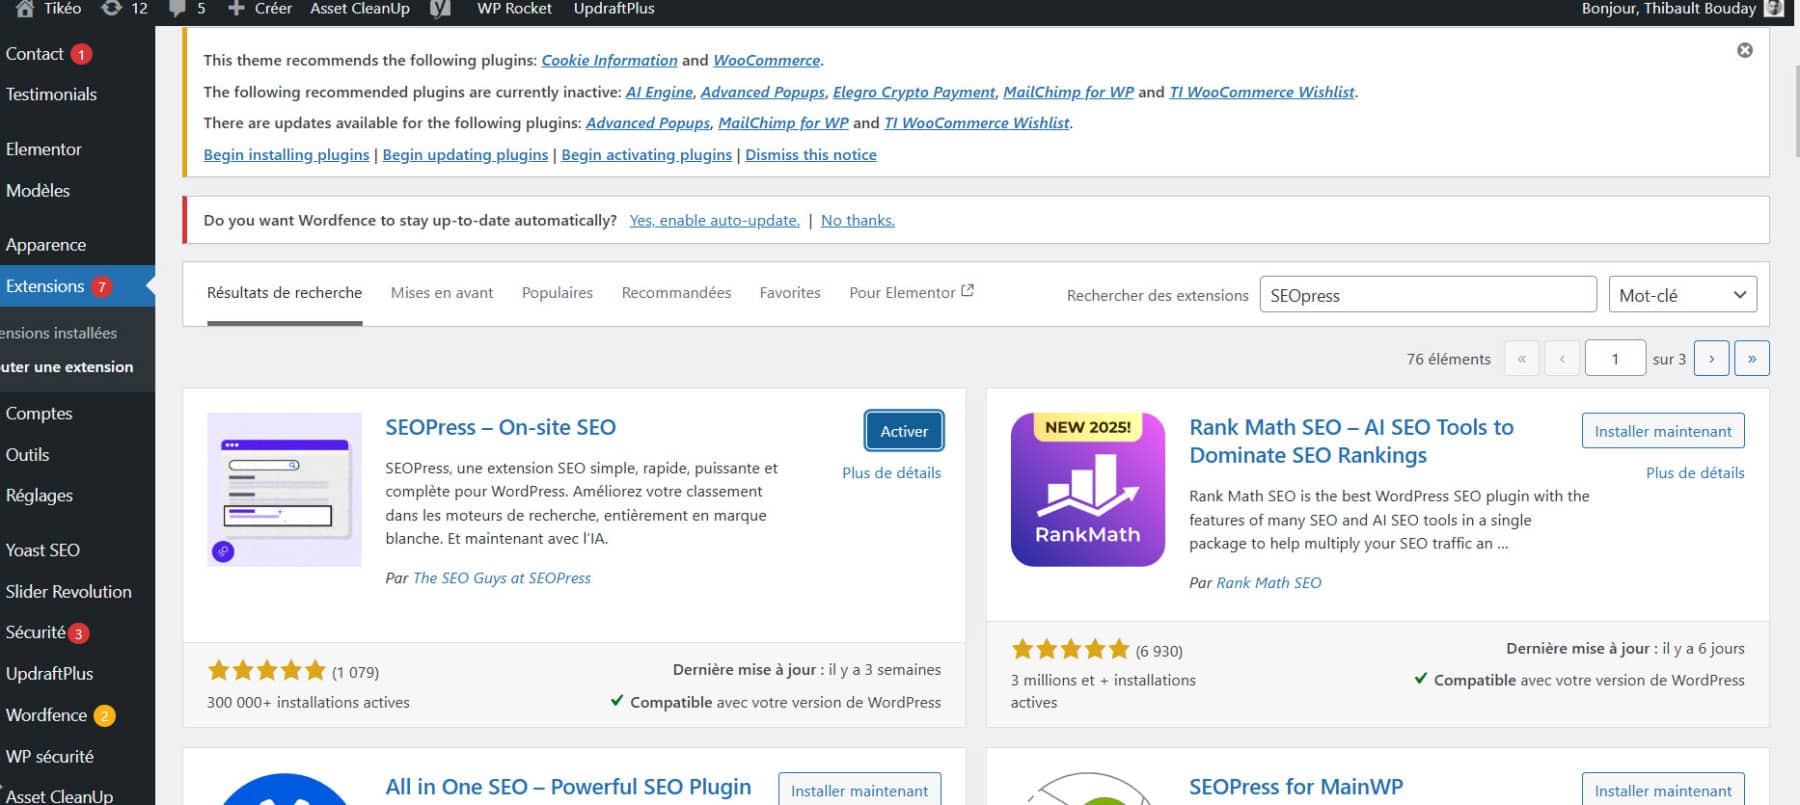Switch to Favorites tab
Image resolution: width=1800 pixels, height=805 pixels.
(790, 293)
